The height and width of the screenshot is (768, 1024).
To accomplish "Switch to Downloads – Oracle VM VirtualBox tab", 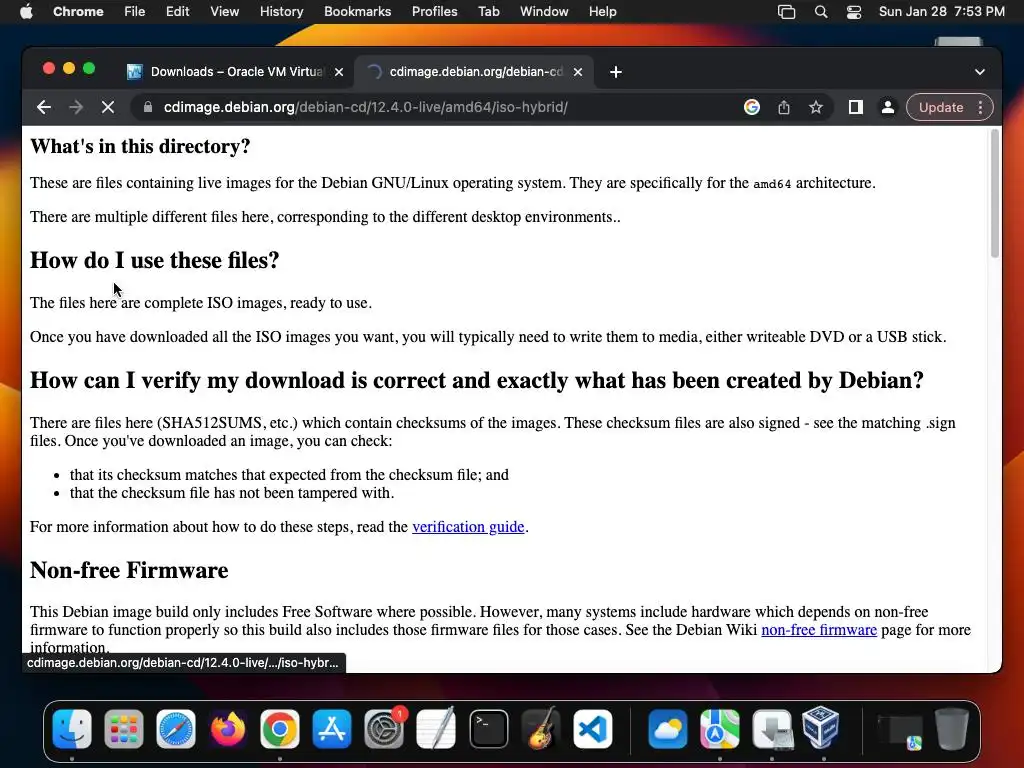I will [x=235, y=72].
